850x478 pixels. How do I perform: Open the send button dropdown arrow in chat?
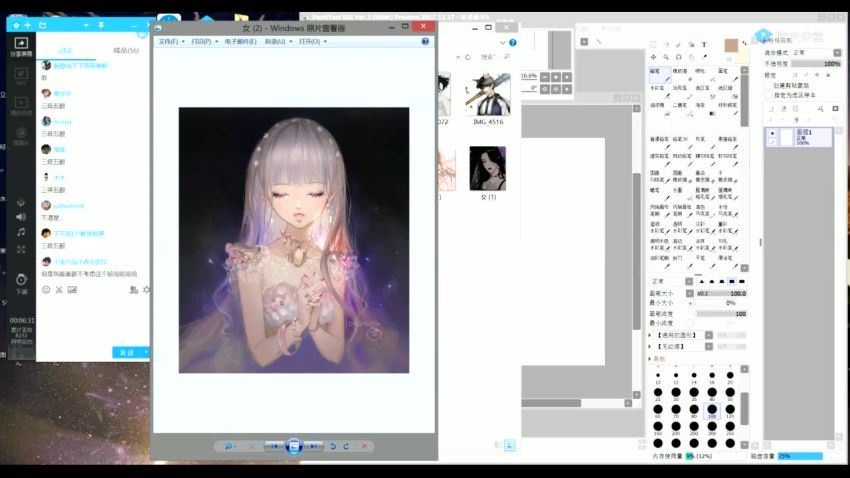pos(145,353)
